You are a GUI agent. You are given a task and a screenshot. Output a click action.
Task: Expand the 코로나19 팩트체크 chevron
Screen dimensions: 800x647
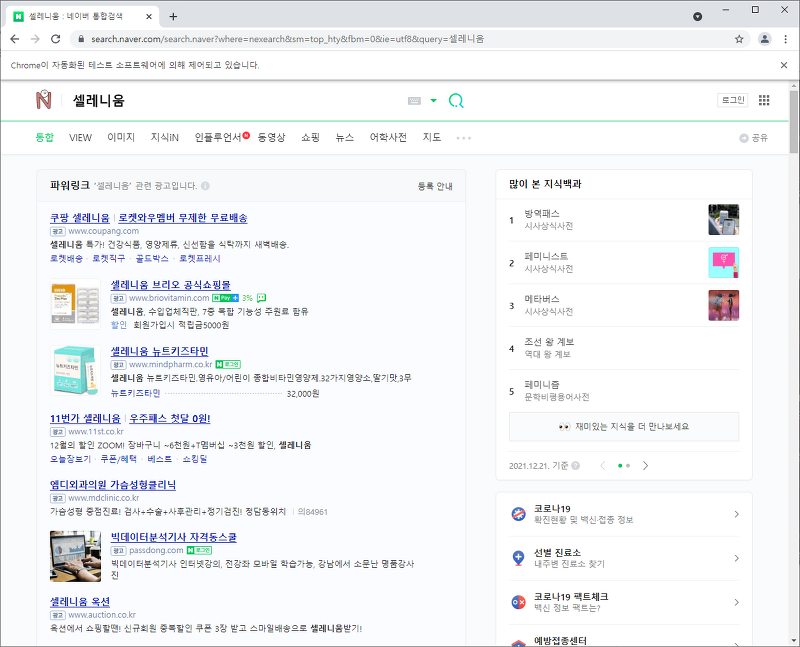(736, 602)
